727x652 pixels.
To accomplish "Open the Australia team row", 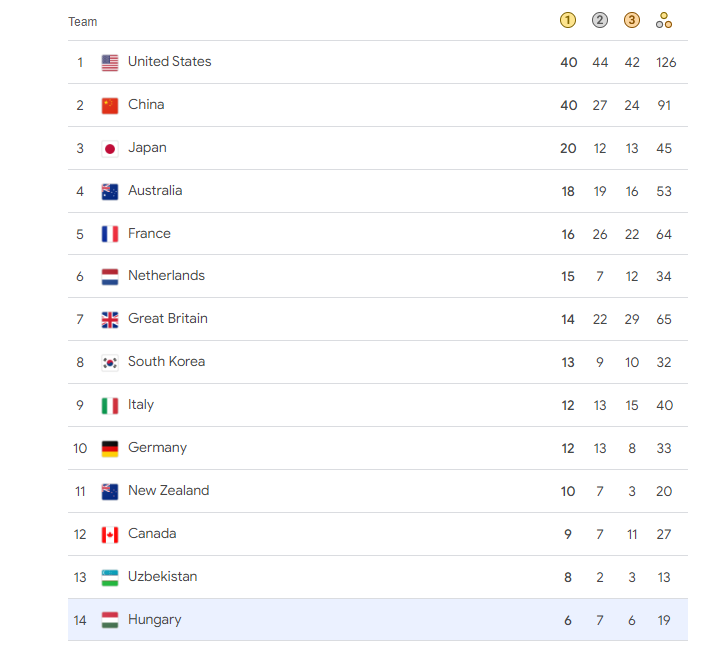I will [378, 191].
